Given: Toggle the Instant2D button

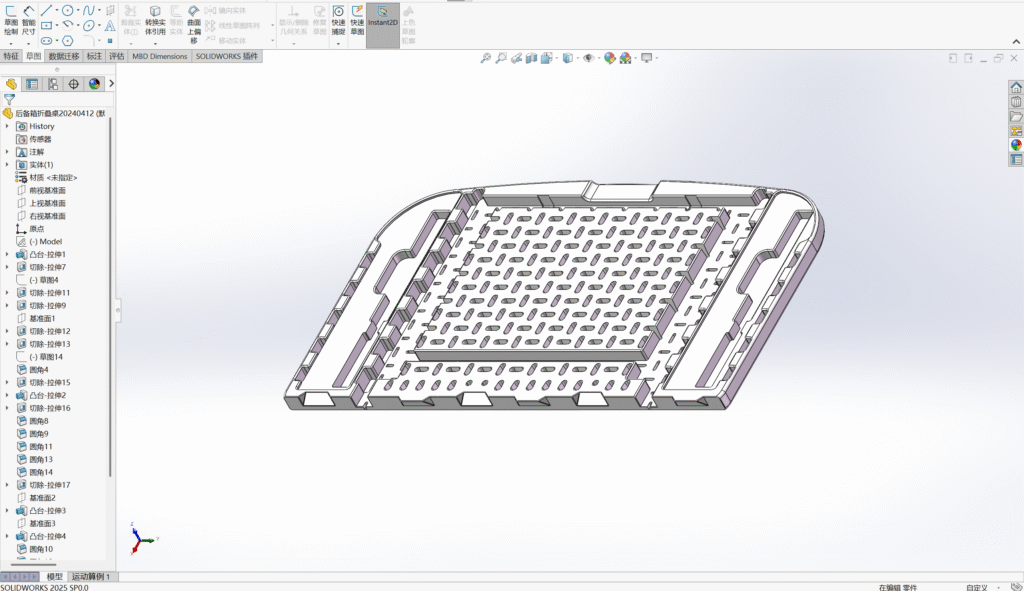Looking at the screenshot, I should pyautogui.click(x=382, y=20).
